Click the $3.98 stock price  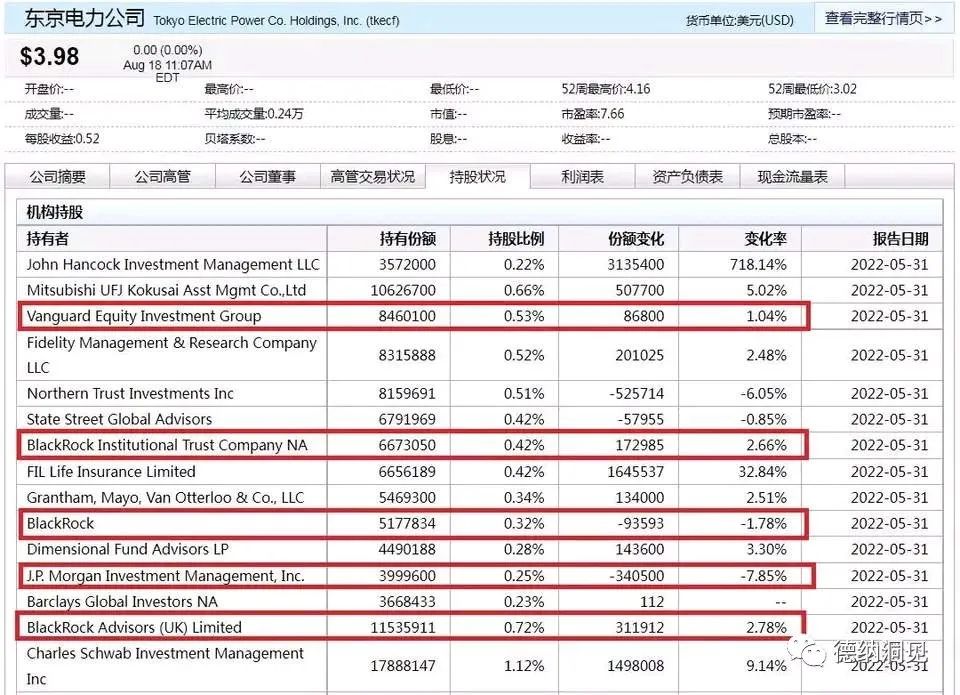50,56
